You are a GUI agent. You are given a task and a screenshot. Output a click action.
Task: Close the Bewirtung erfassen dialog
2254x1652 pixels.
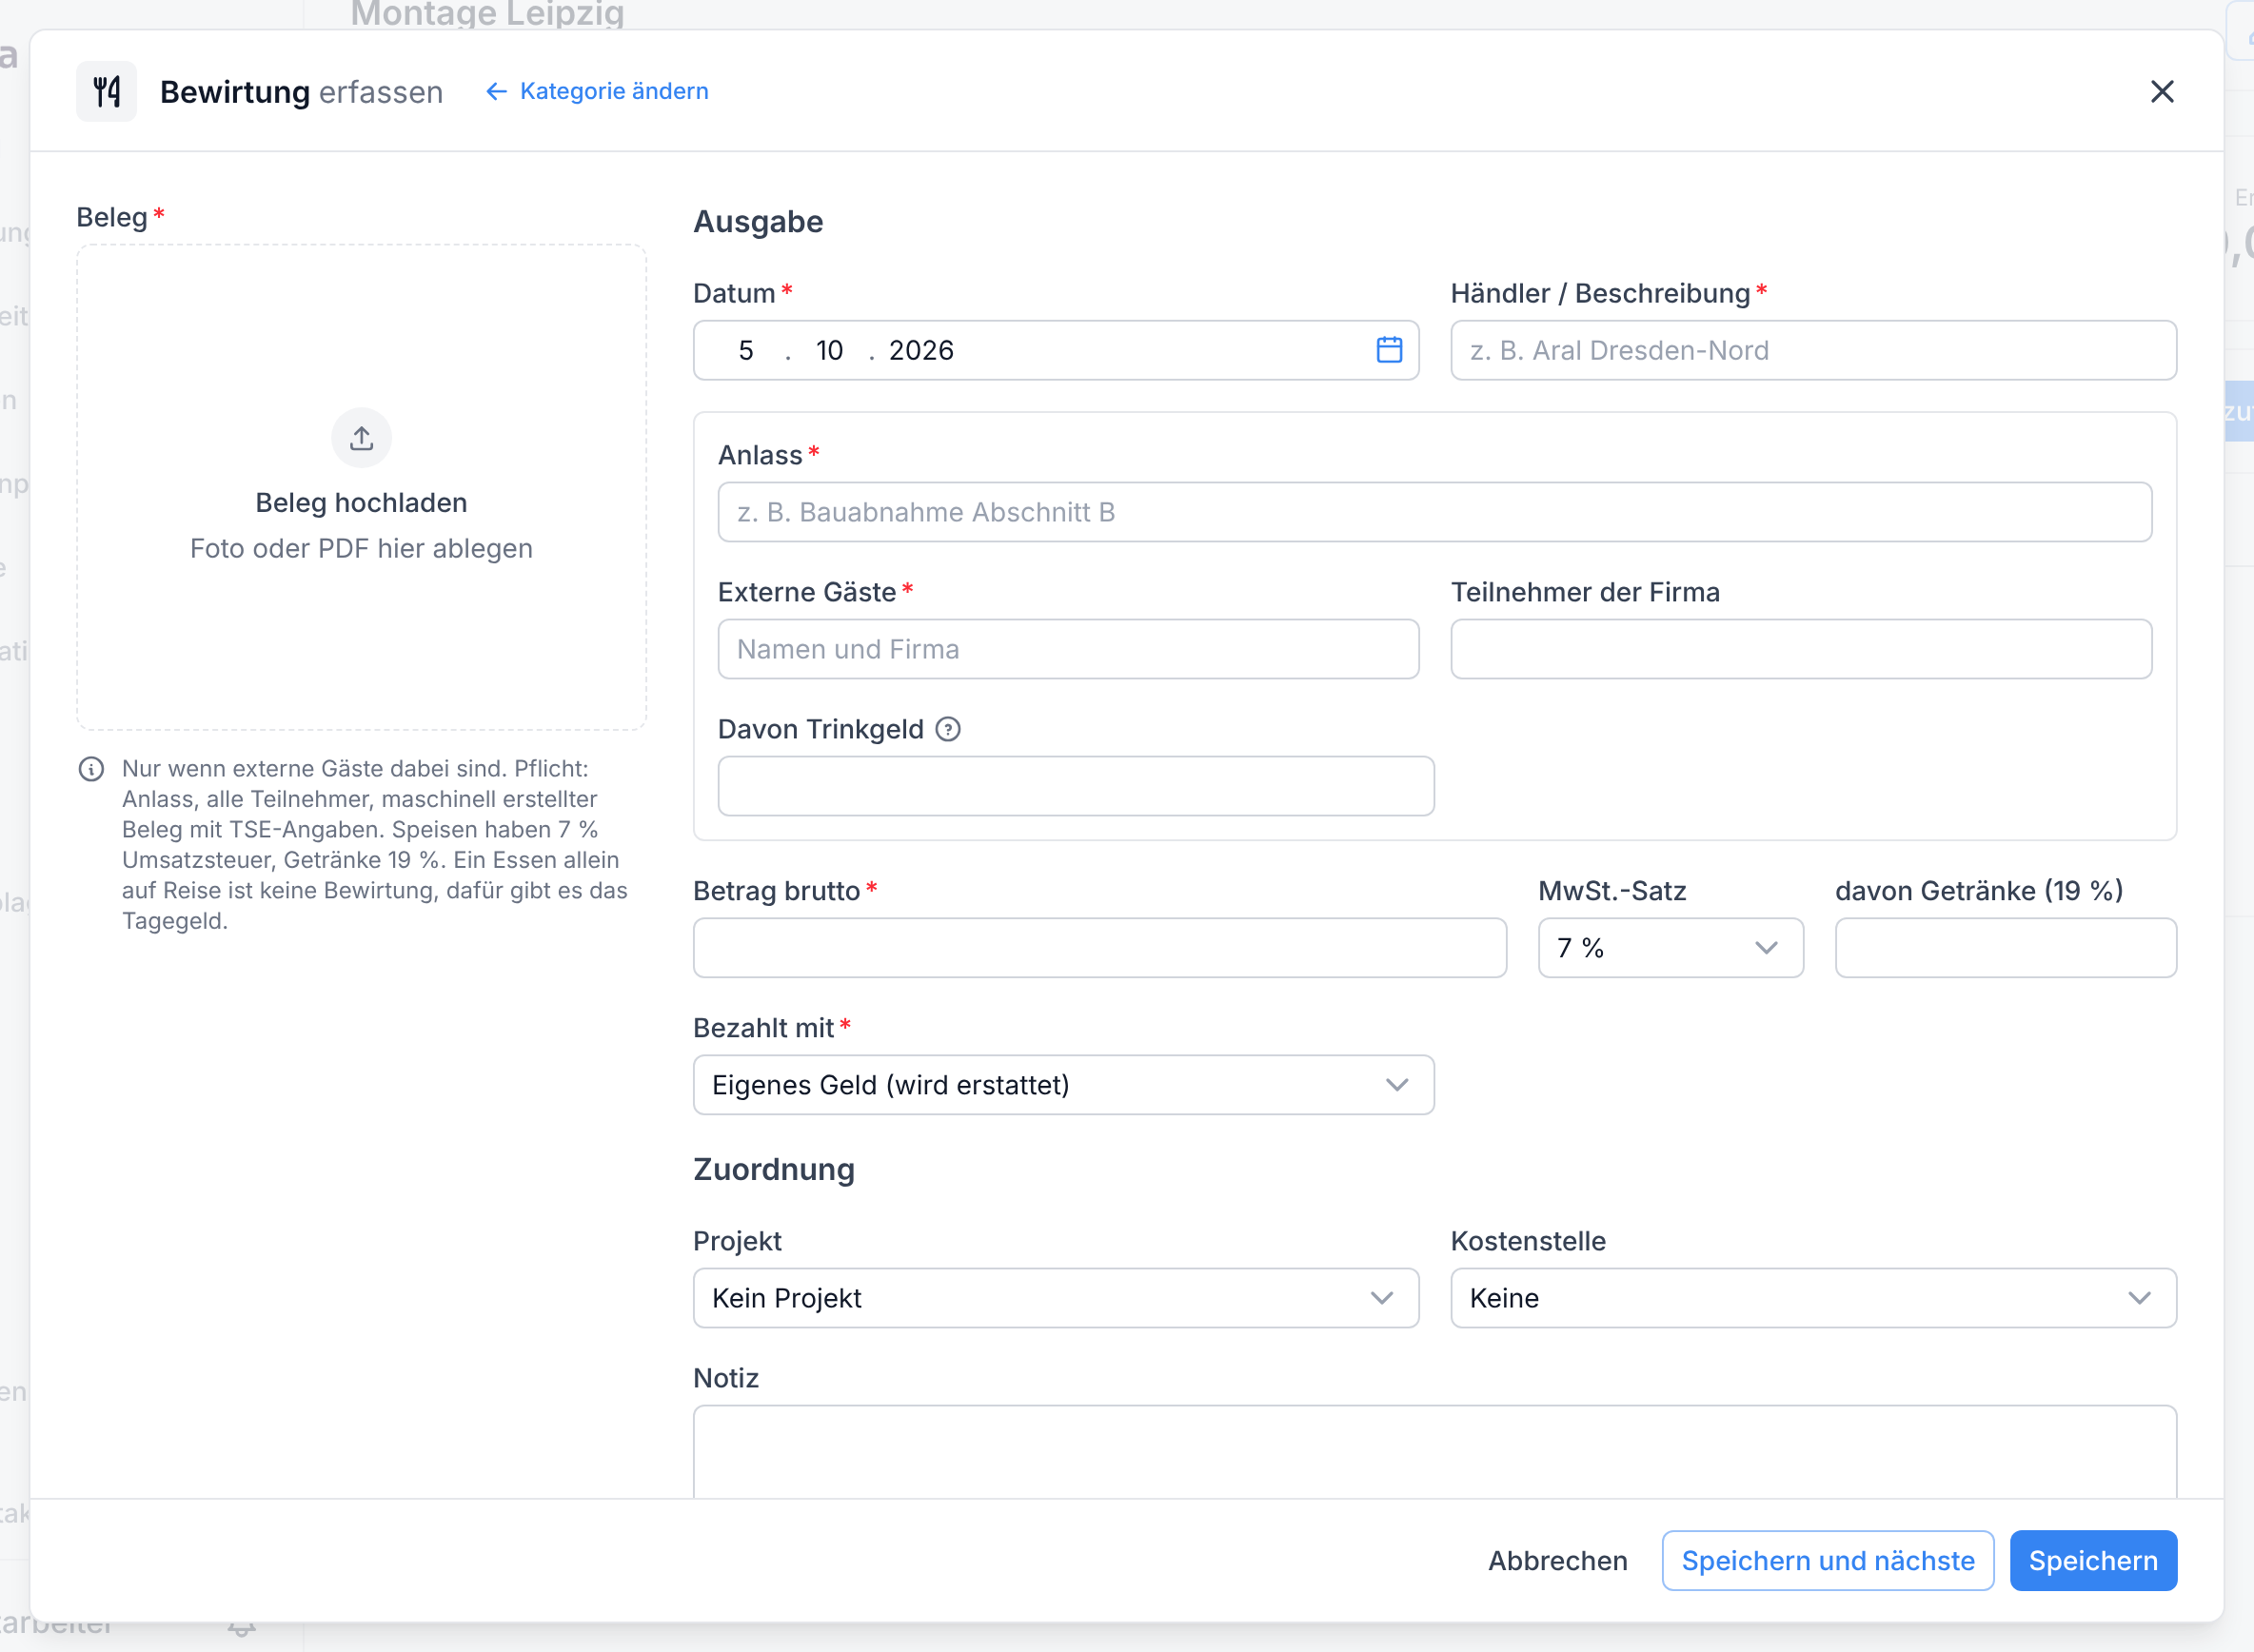point(2162,91)
